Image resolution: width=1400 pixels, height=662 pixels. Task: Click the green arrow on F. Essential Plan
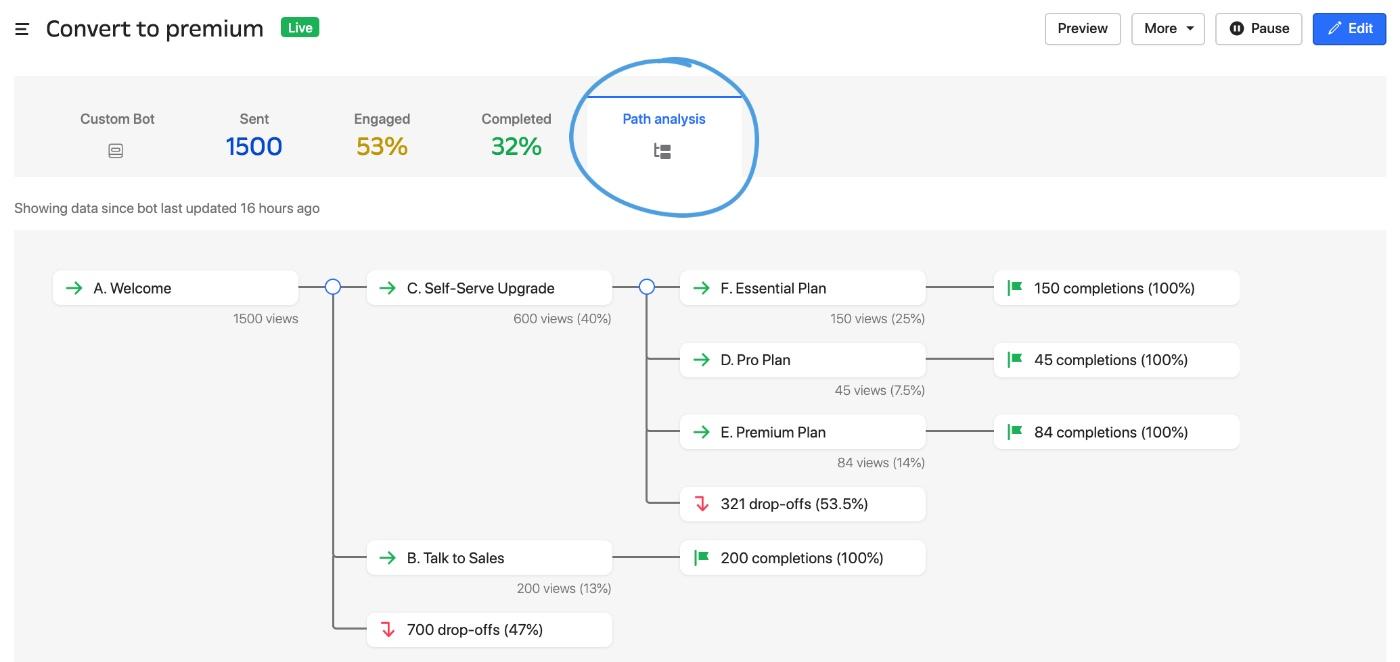point(701,288)
